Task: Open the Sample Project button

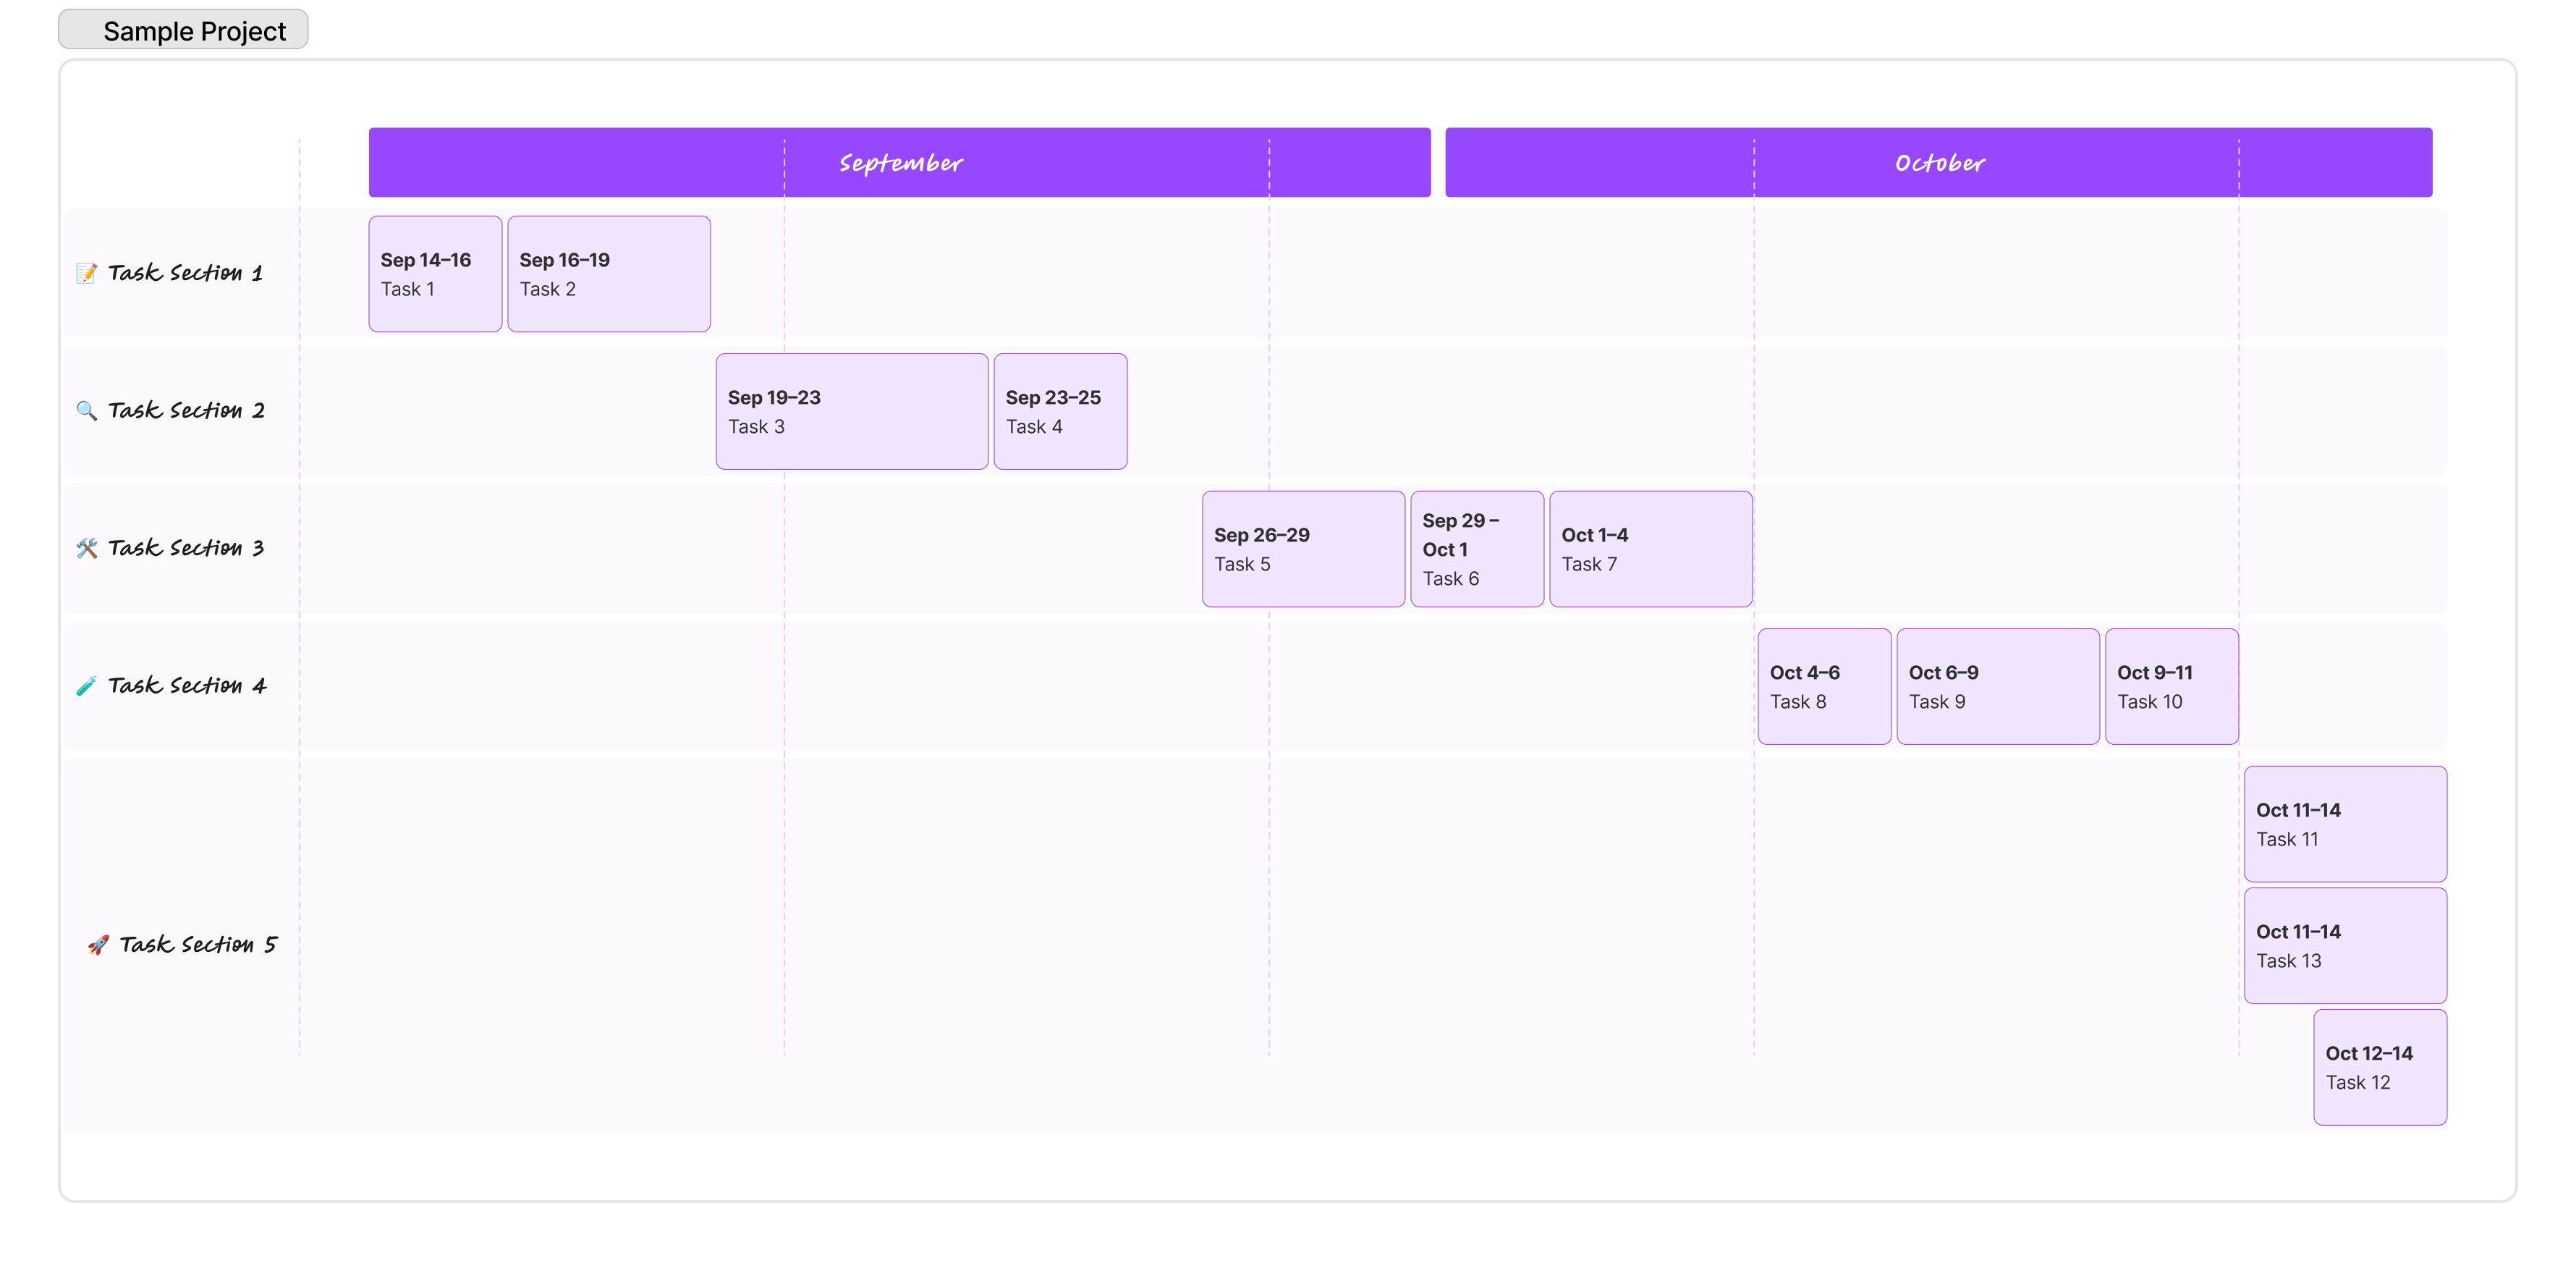Action: pyautogui.click(x=183, y=30)
